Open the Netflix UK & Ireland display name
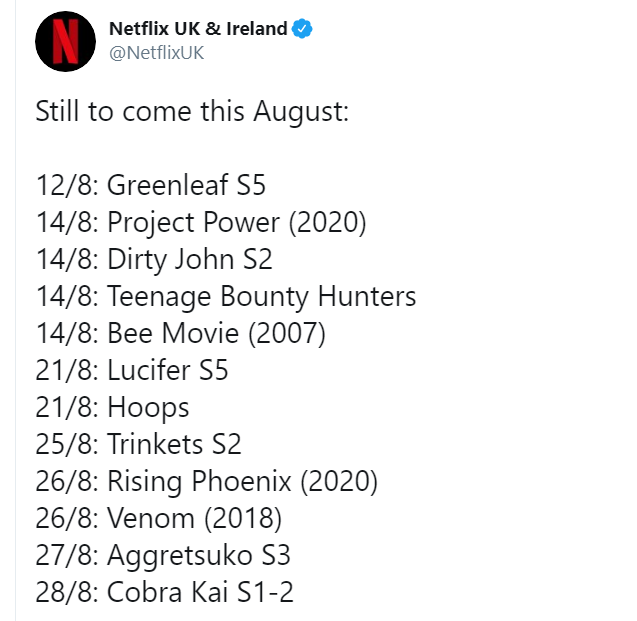The image size is (637, 621). click(x=198, y=29)
